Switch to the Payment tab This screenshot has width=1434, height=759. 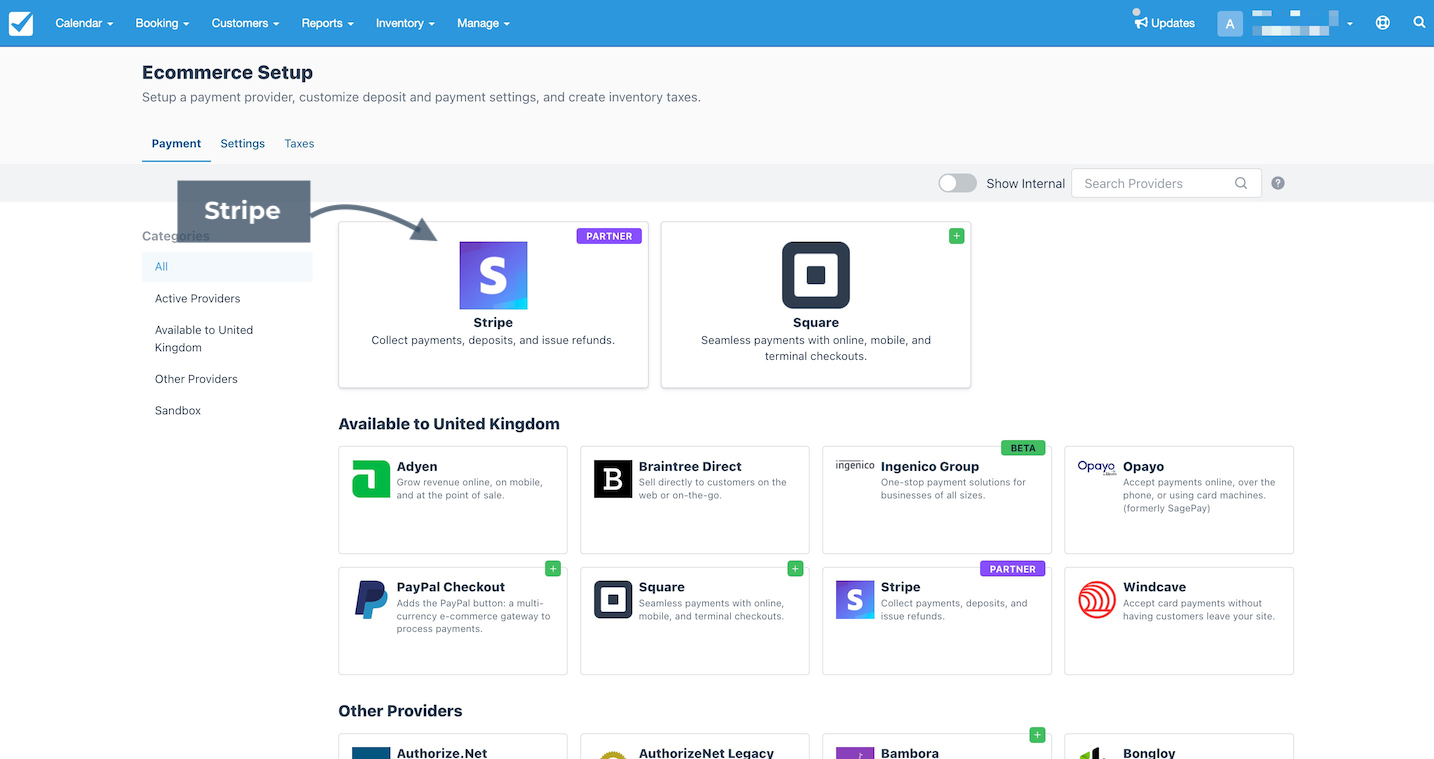tap(176, 144)
